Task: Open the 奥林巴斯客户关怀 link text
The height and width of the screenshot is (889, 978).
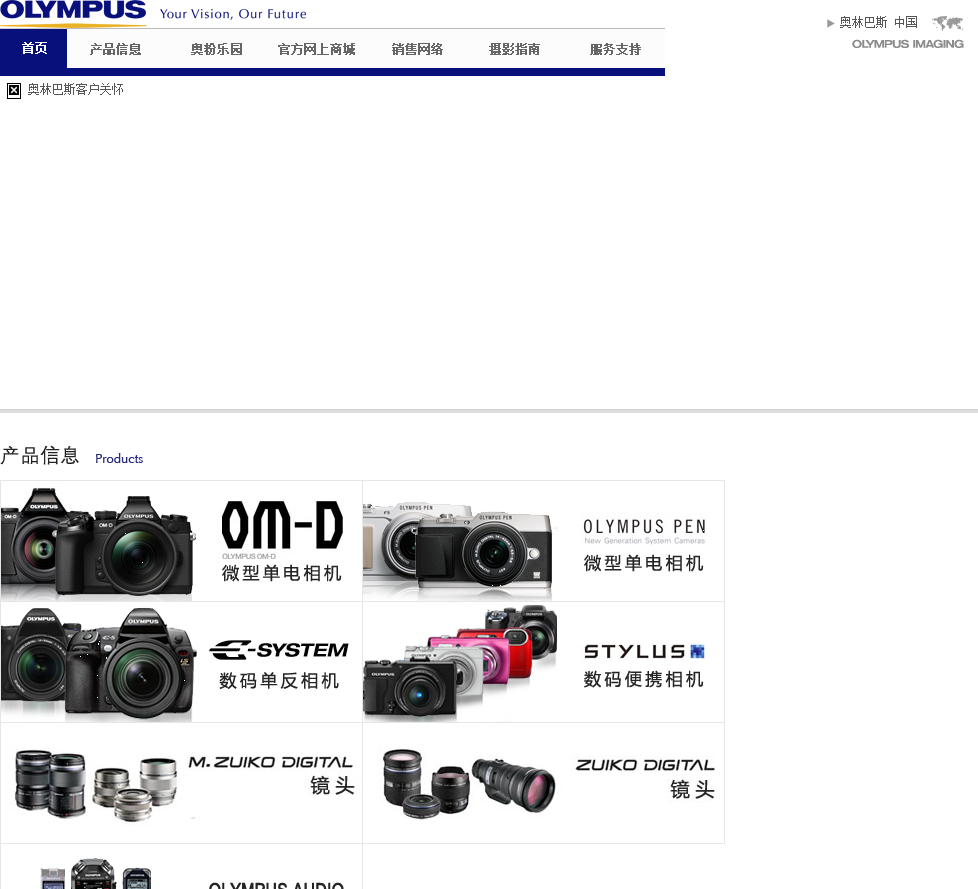Action: click(75, 90)
